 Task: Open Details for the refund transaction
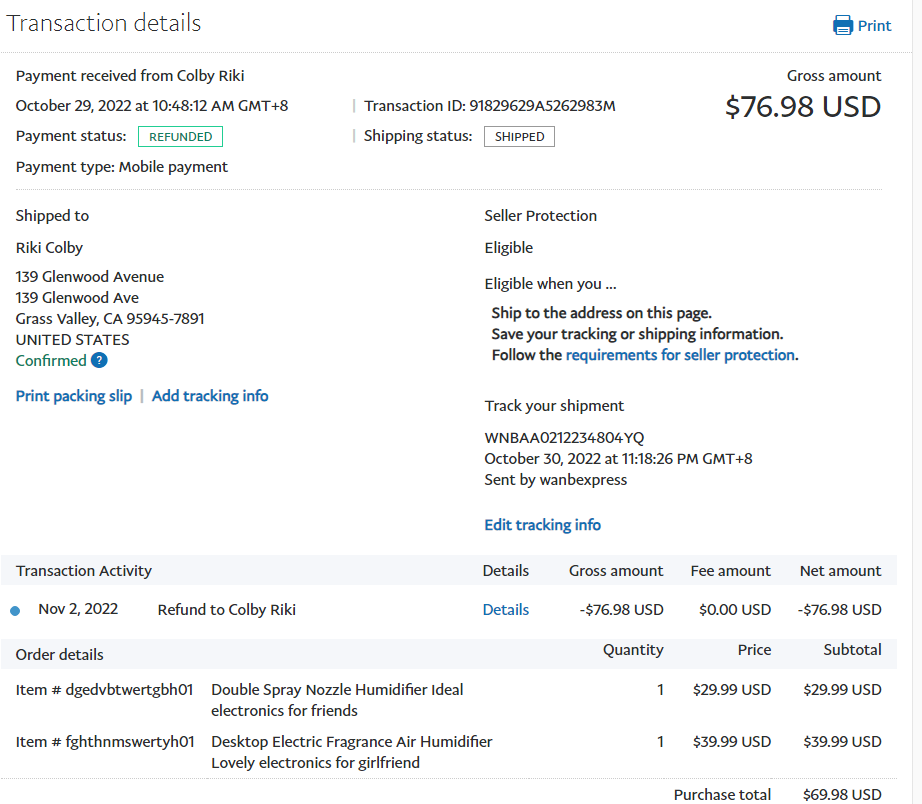(x=505, y=610)
